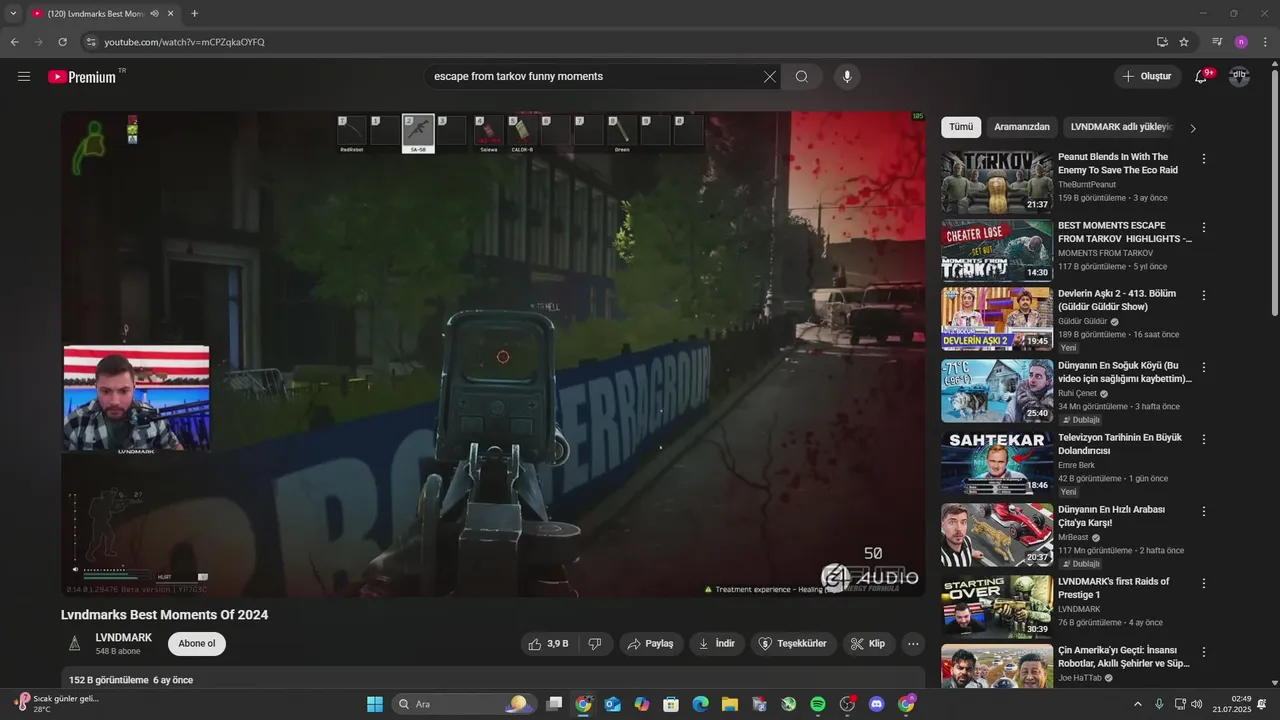Open the account avatar menu
This screenshot has height=720, width=1280.
coord(1239,77)
